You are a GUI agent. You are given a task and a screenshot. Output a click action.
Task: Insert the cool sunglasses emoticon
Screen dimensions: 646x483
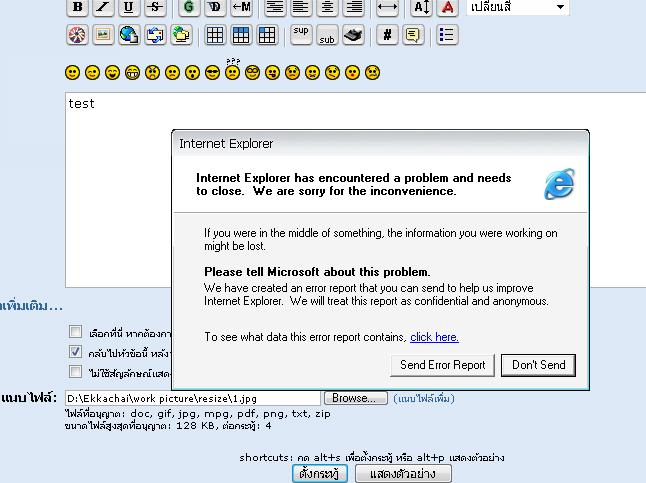click(x=213, y=73)
